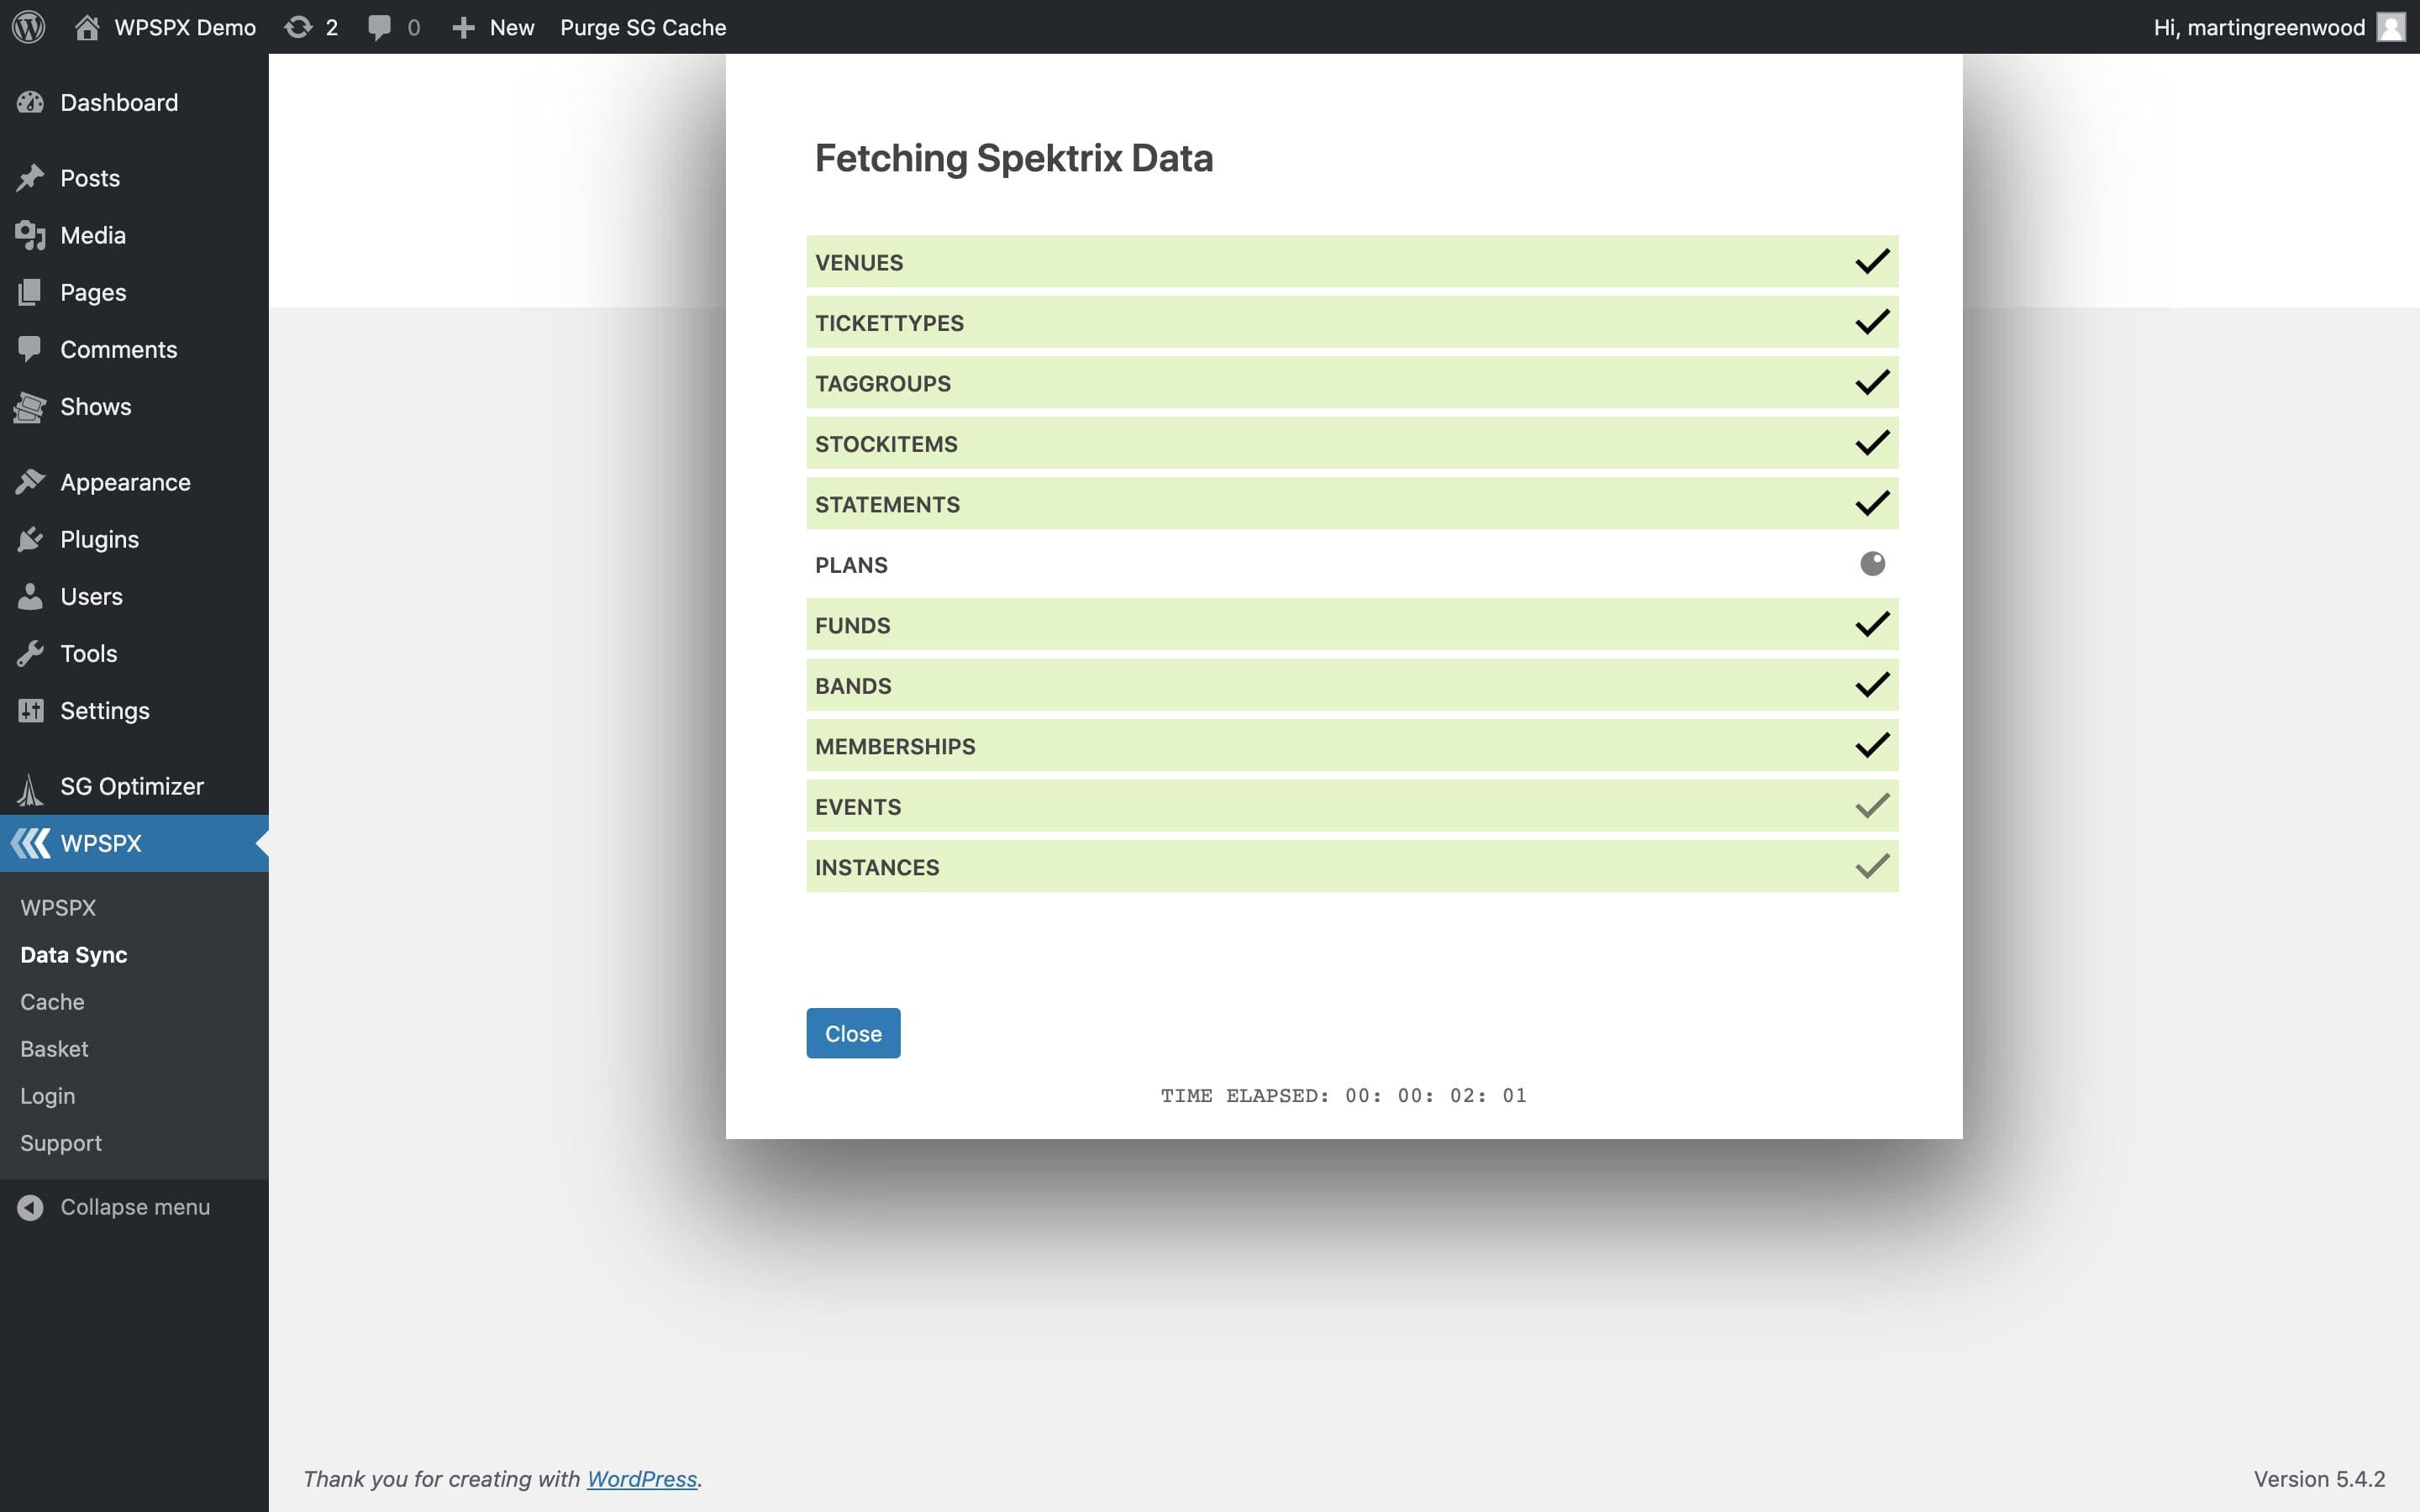Open the Cache submenu item
Viewport: 2420px width, 1512px height.
52,1001
